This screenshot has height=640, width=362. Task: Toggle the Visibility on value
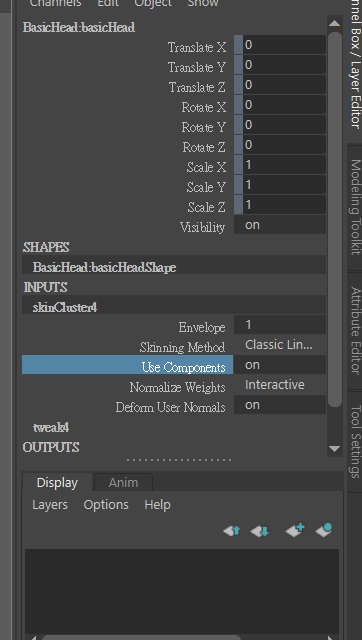pyautogui.click(x=280, y=225)
